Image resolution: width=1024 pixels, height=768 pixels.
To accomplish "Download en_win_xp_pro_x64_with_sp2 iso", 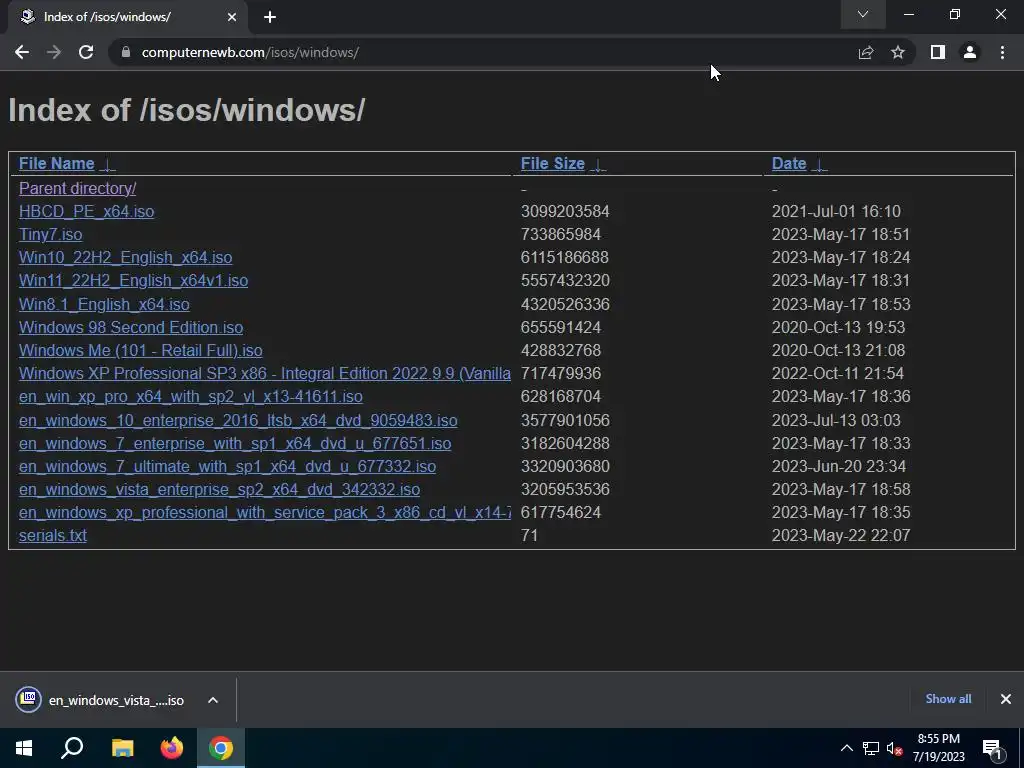I will [191, 396].
